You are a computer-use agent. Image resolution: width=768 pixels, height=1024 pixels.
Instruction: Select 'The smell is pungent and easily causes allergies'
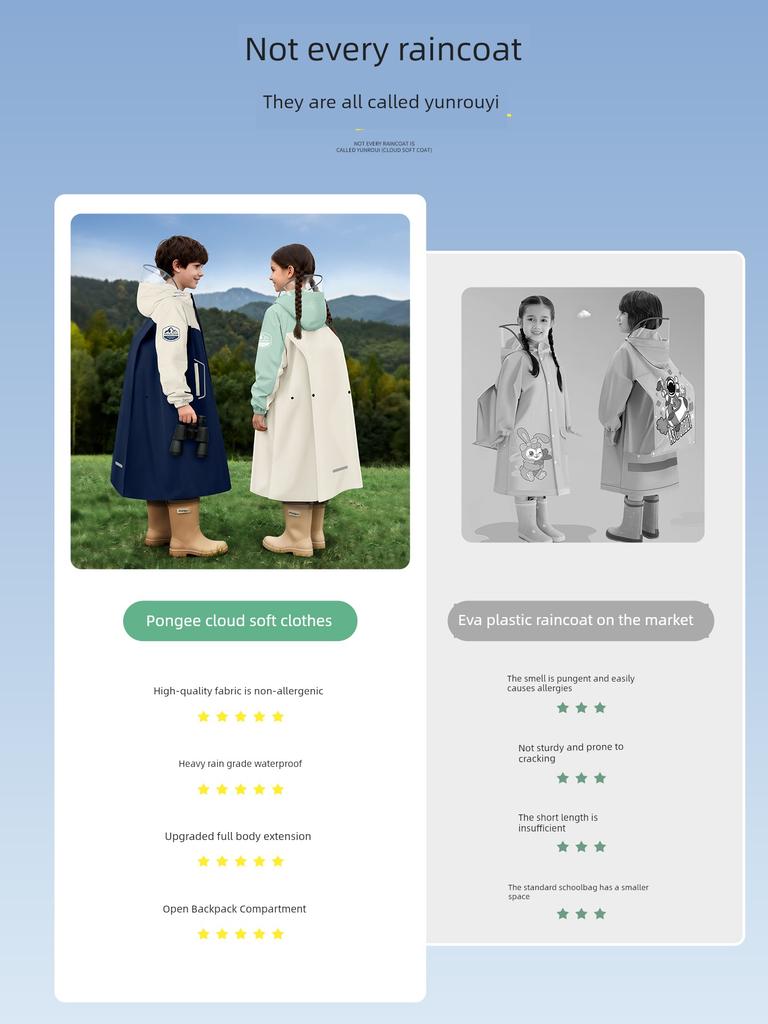click(x=571, y=683)
